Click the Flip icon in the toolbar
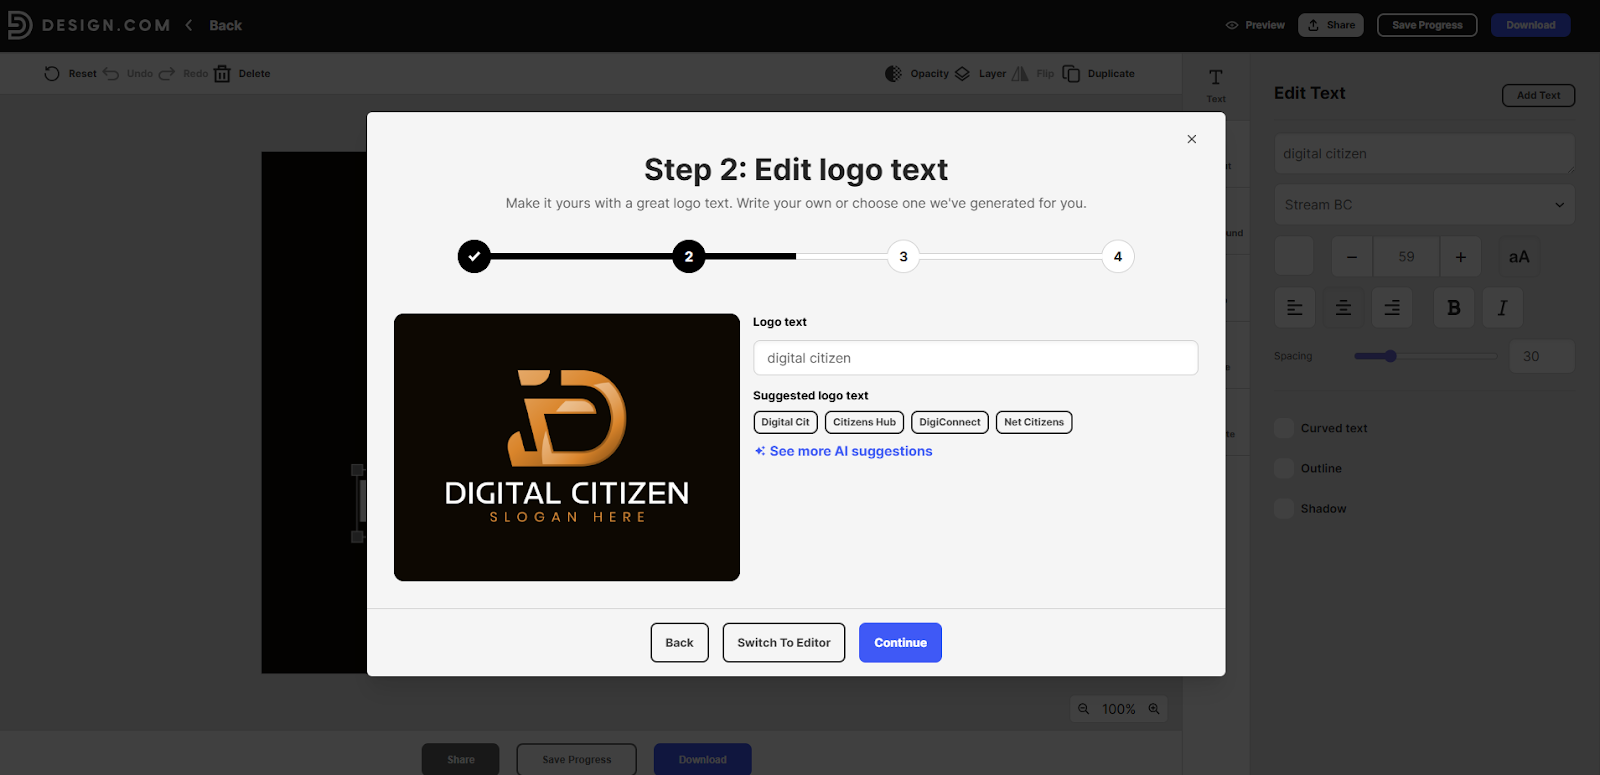 [x=1020, y=74]
